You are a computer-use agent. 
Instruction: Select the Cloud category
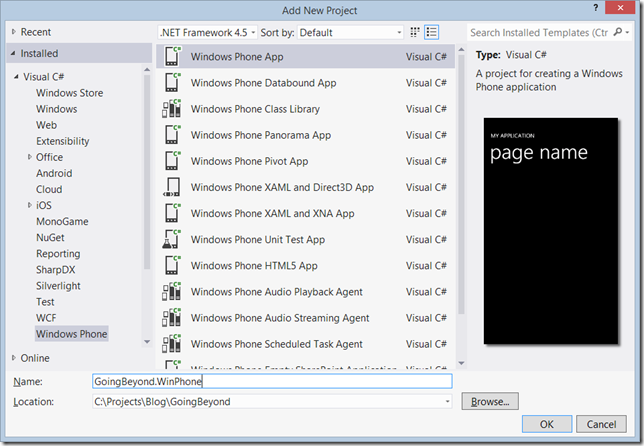(x=49, y=189)
